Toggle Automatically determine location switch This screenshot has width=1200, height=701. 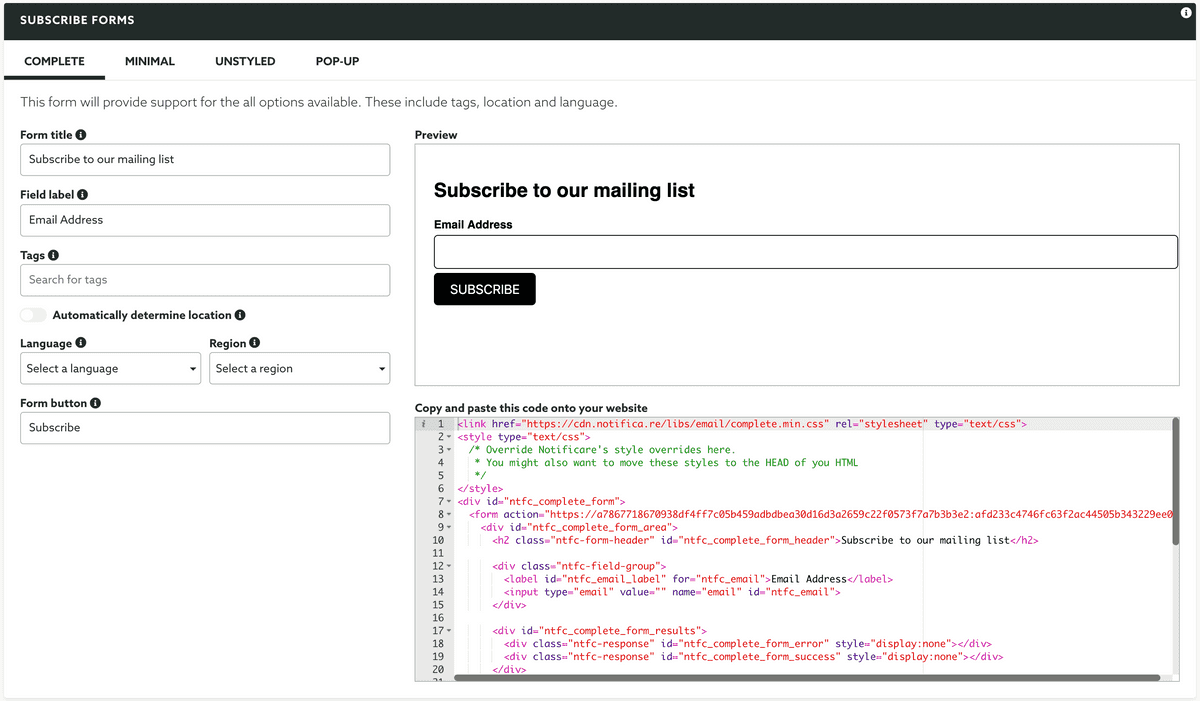33,315
